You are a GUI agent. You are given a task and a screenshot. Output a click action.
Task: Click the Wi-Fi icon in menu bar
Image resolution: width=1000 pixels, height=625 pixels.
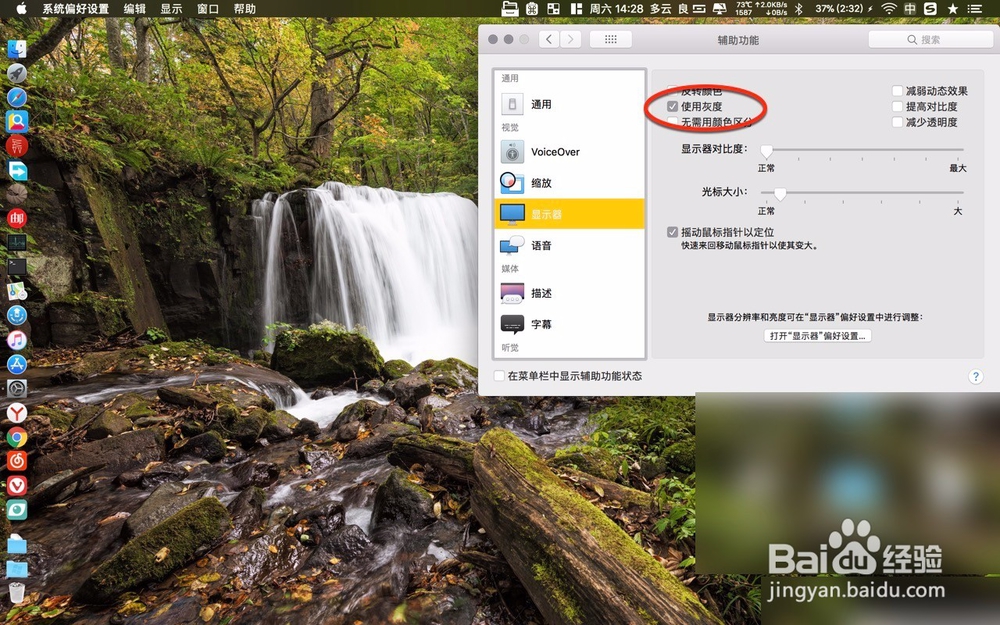pyautogui.click(x=888, y=8)
